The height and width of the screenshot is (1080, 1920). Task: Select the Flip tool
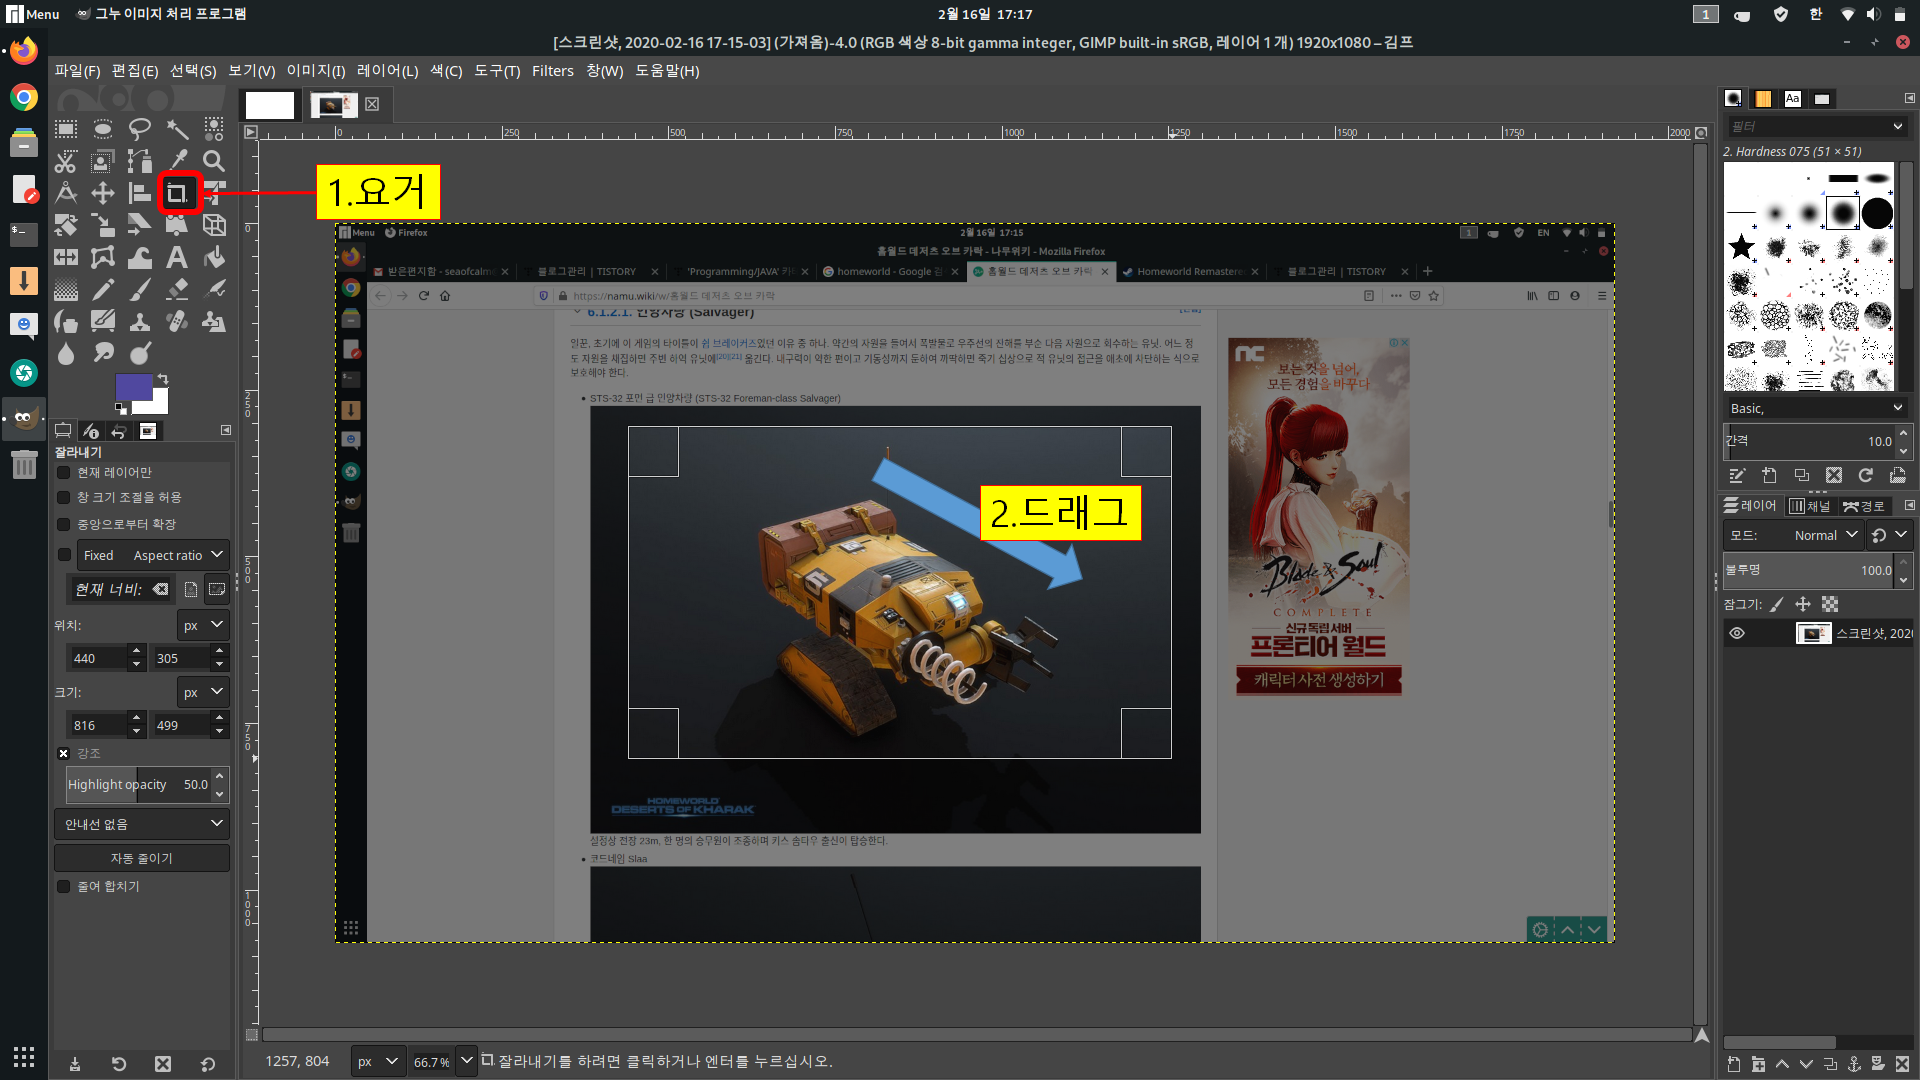(x=66, y=257)
